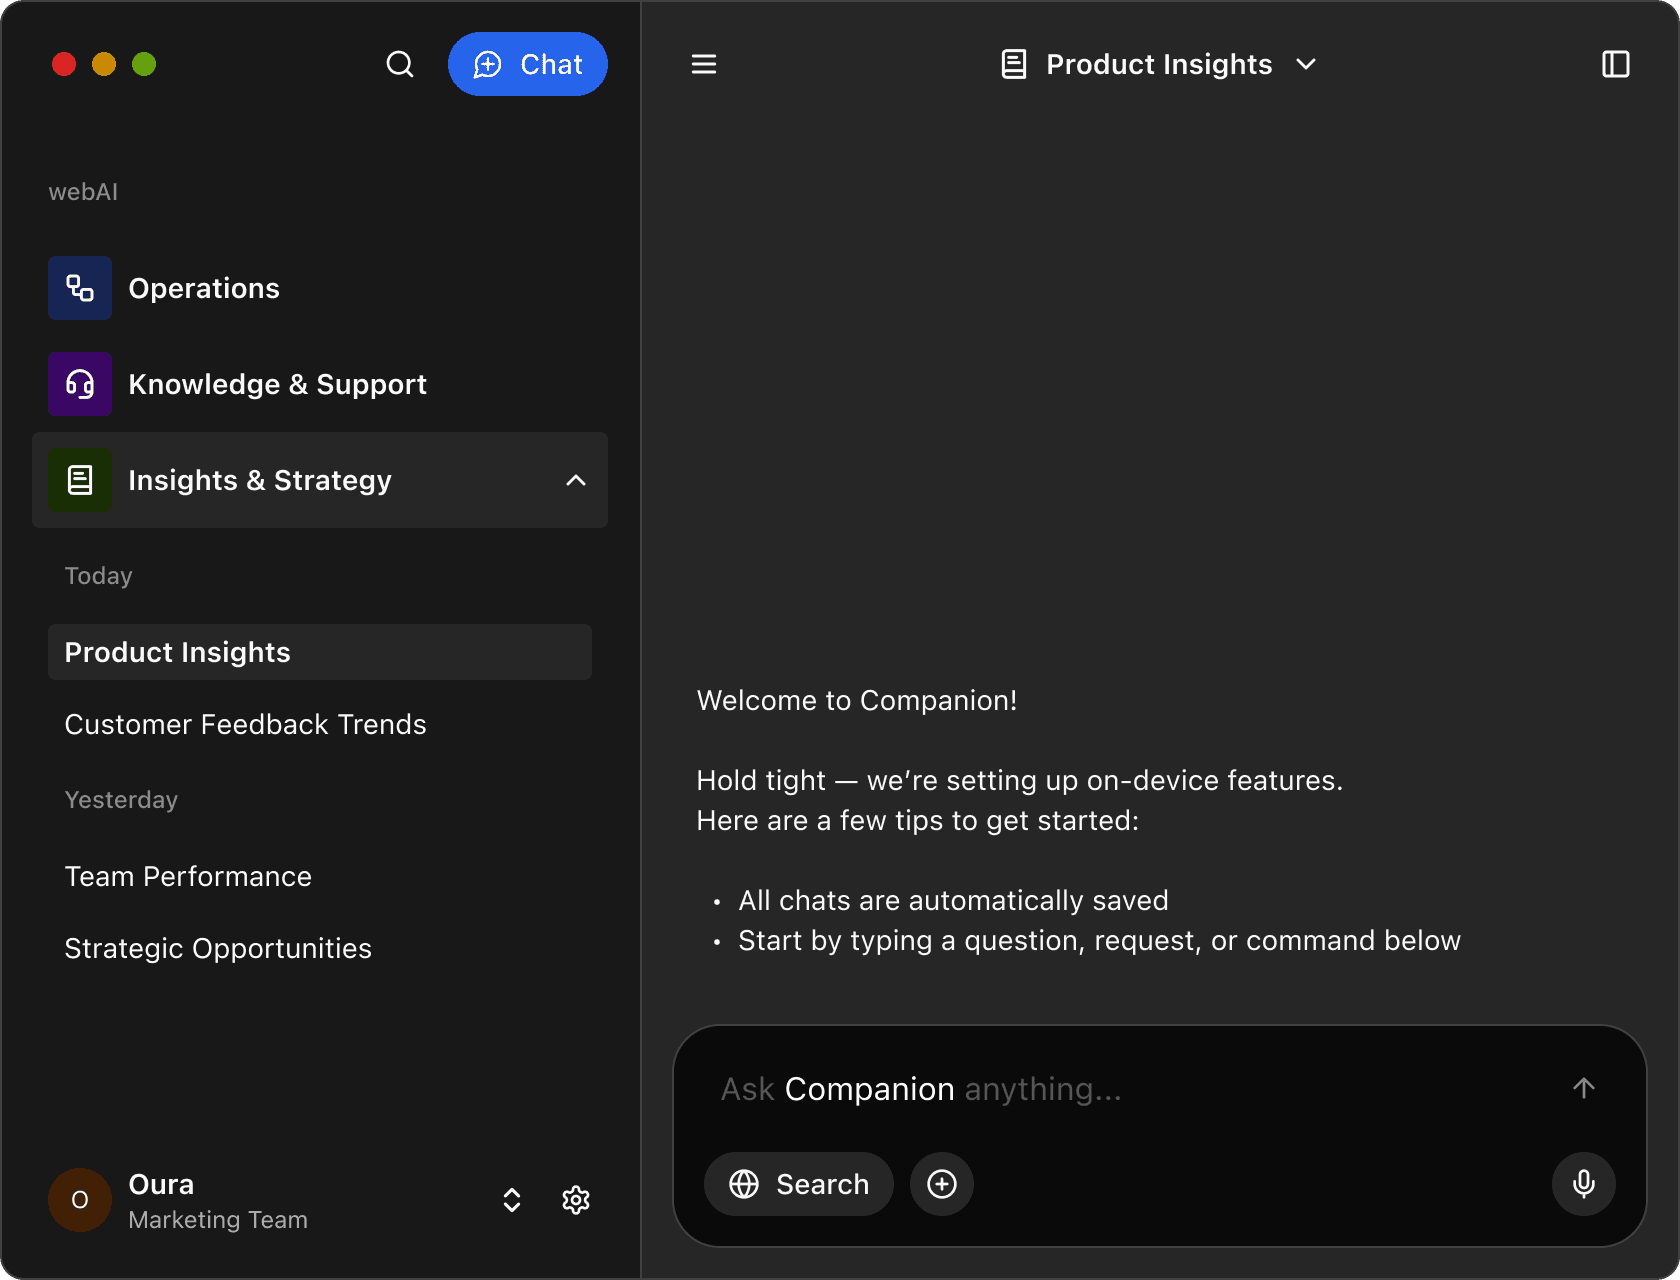Viewport: 1680px width, 1280px height.
Task: Open the Product Insights title dropdown
Action: coord(1306,64)
